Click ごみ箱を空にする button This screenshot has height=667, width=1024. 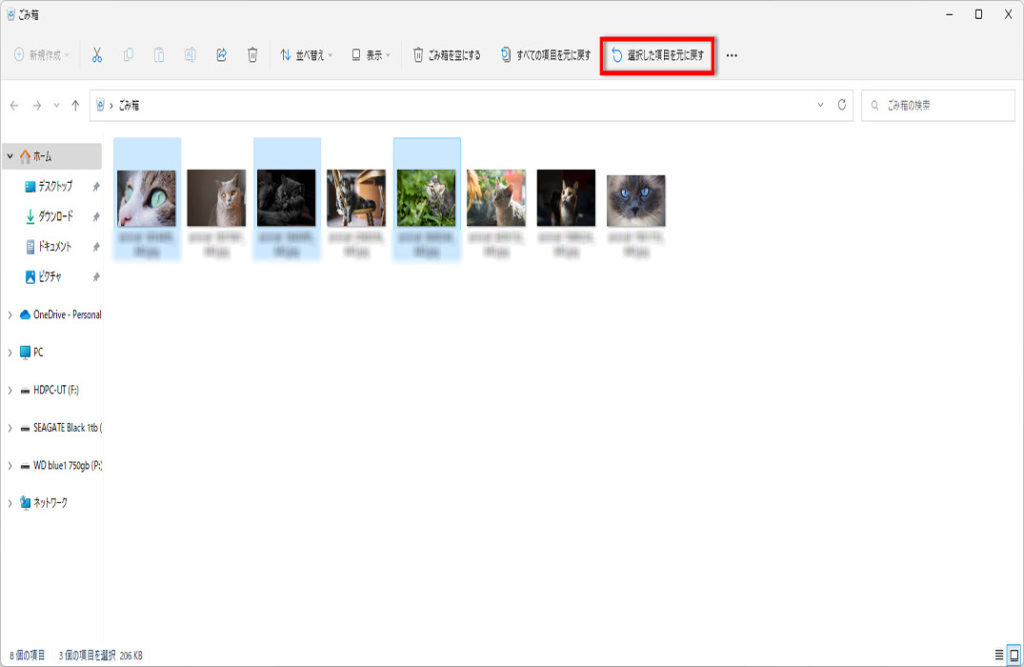(x=447, y=55)
